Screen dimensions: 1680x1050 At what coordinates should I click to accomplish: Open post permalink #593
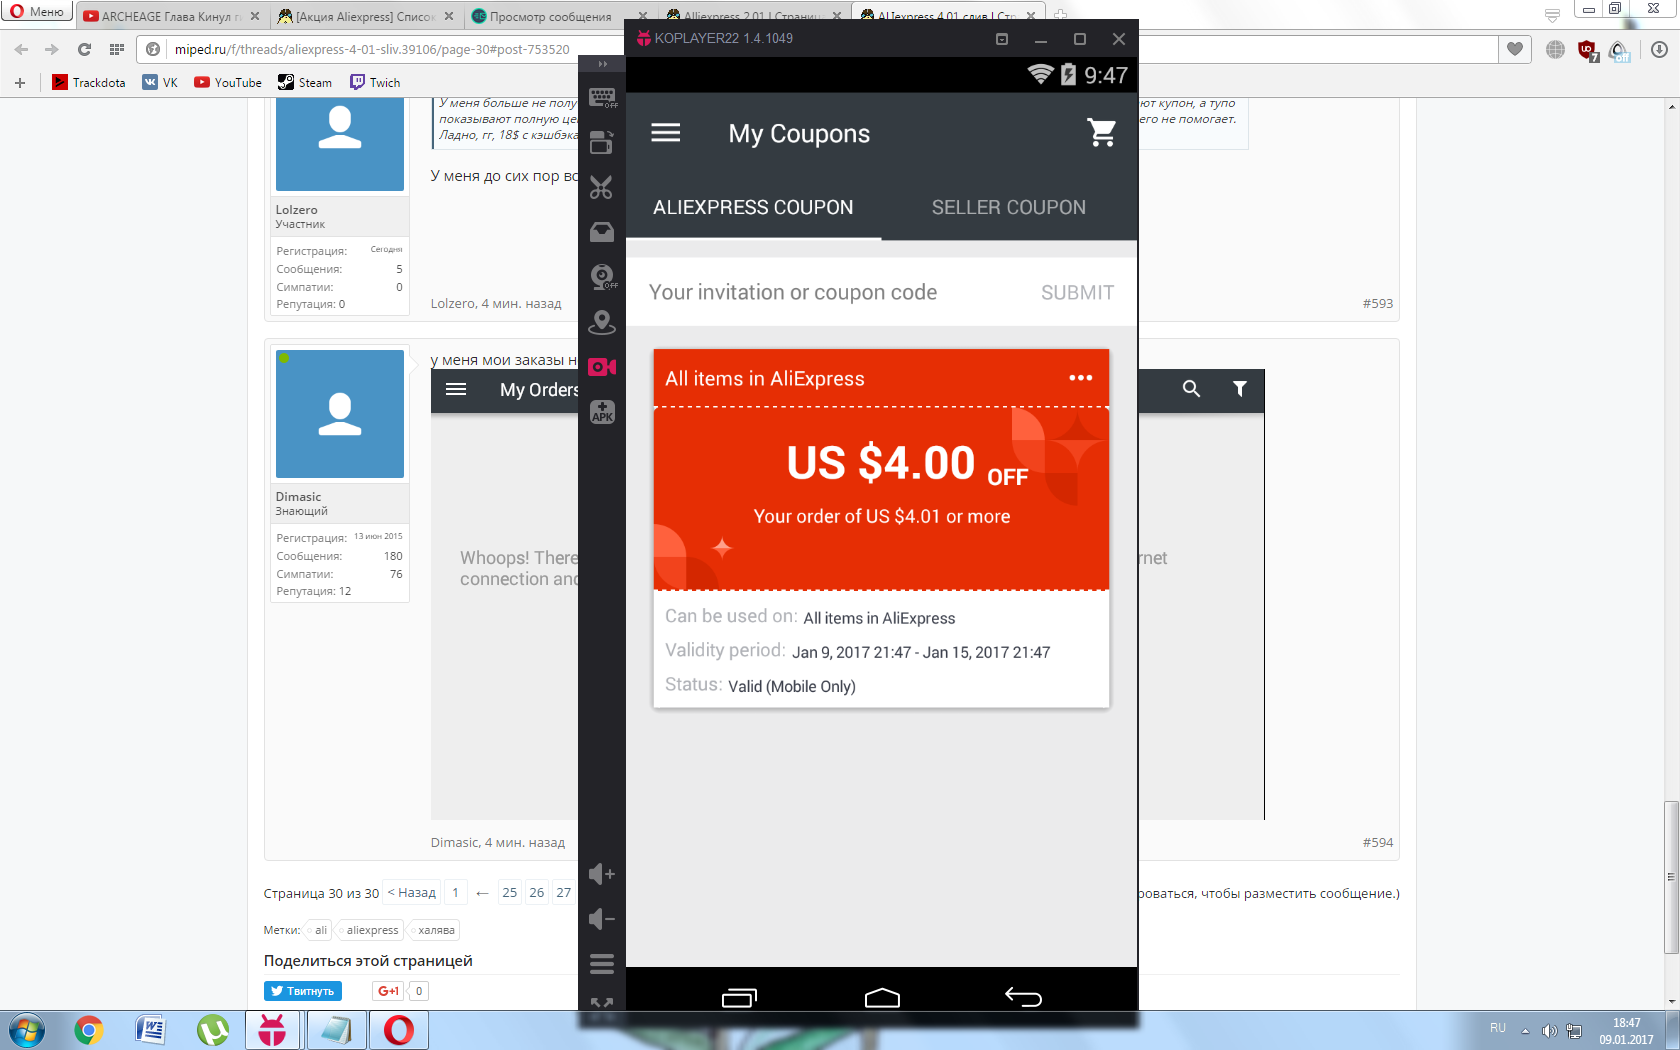1378,303
